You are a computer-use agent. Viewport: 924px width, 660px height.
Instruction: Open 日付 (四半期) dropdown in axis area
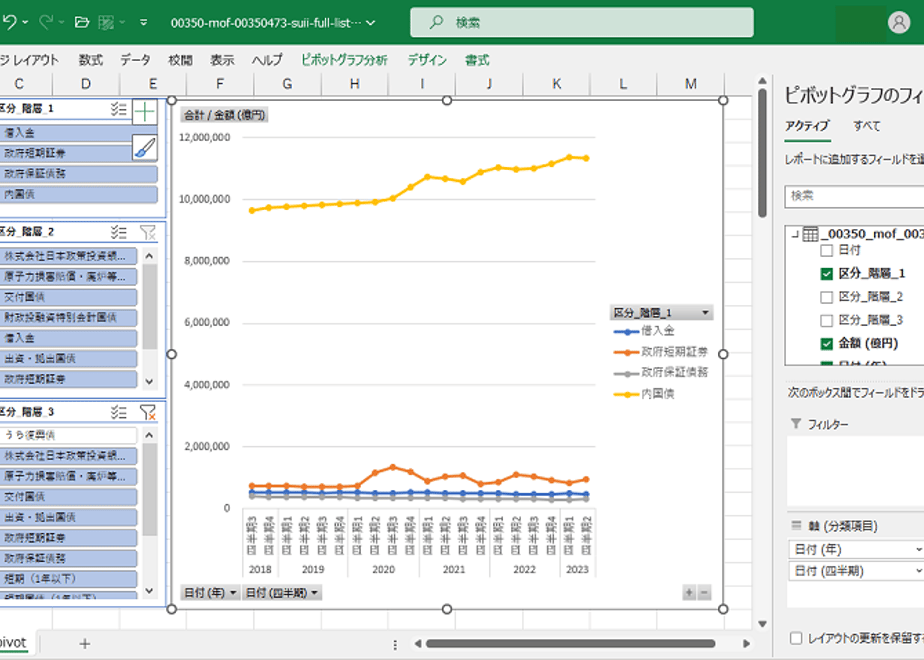(918, 570)
